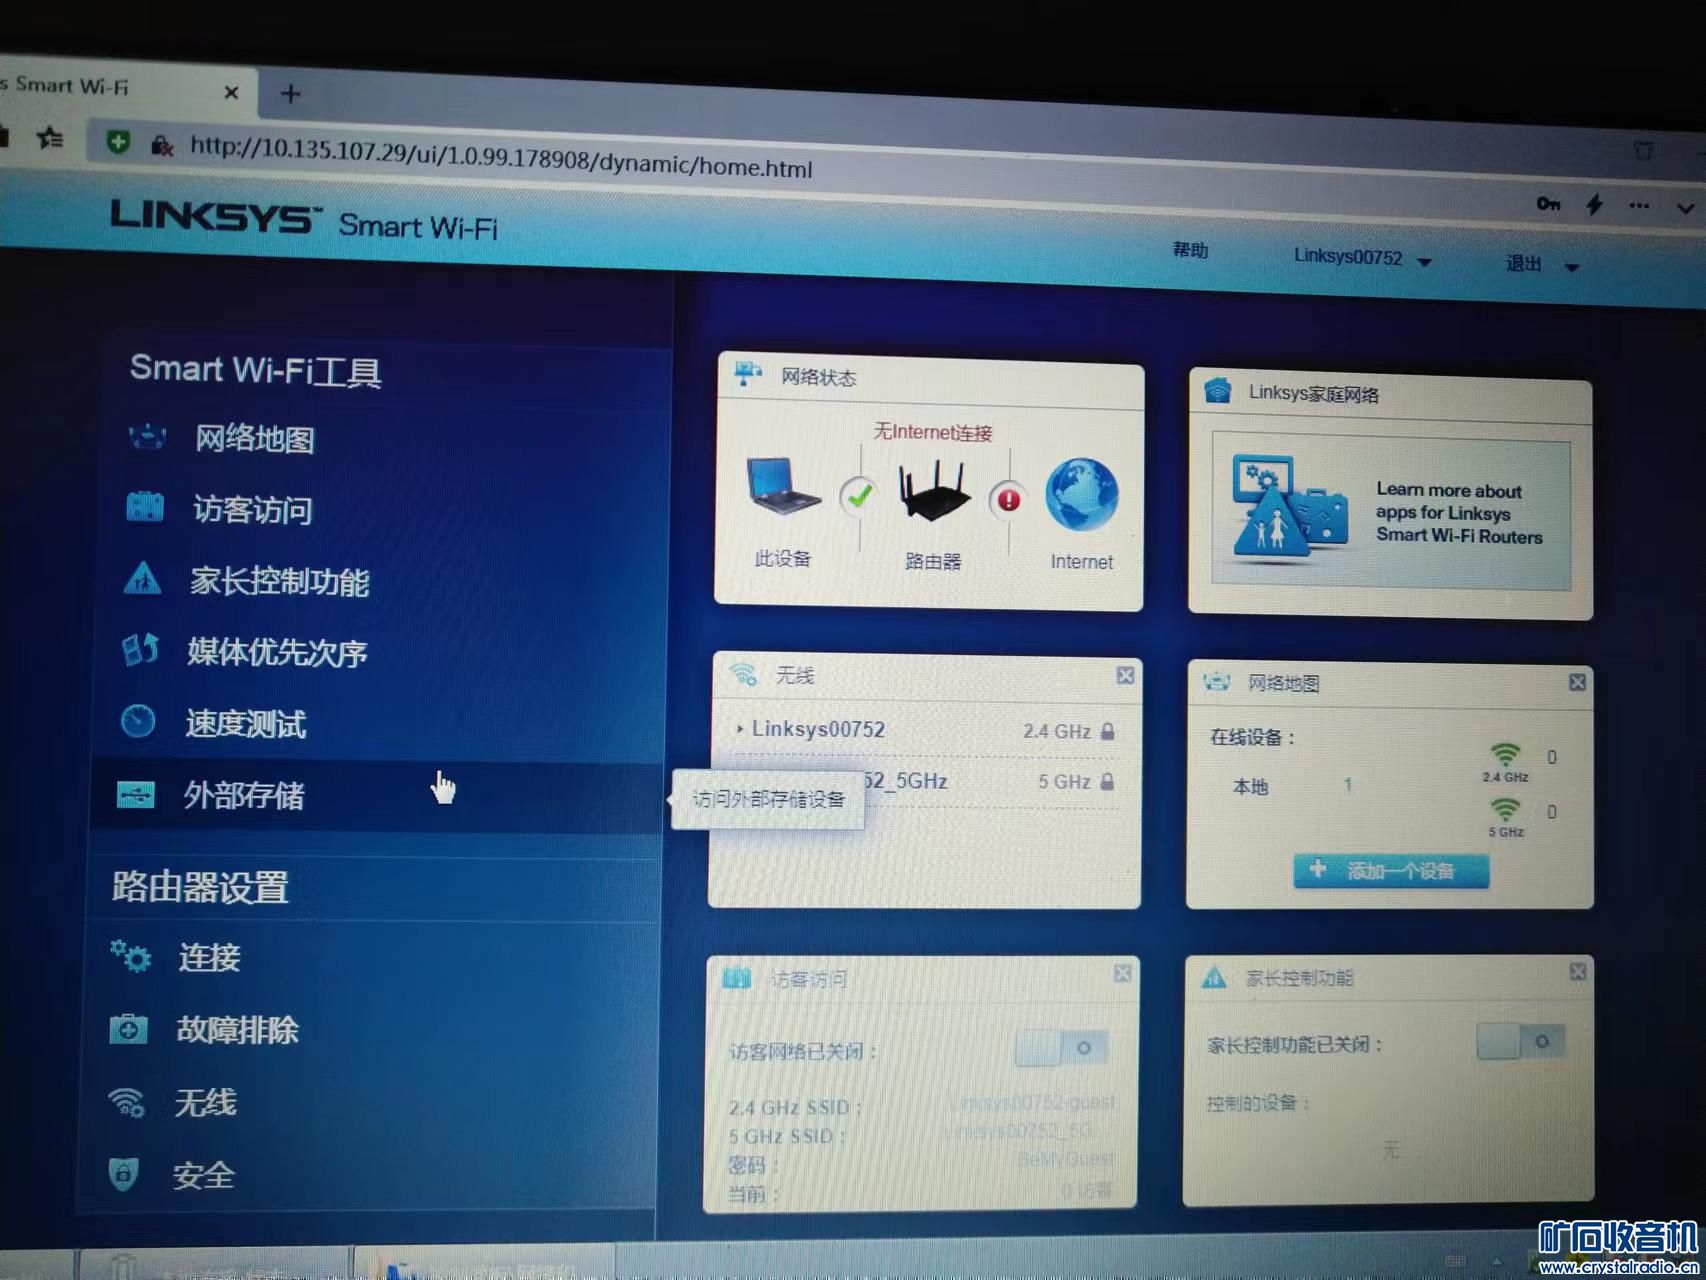Click the 网络状态 widget header icon
The width and height of the screenshot is (1706, 1280).
pyautogui.click(x=748, y=374)
